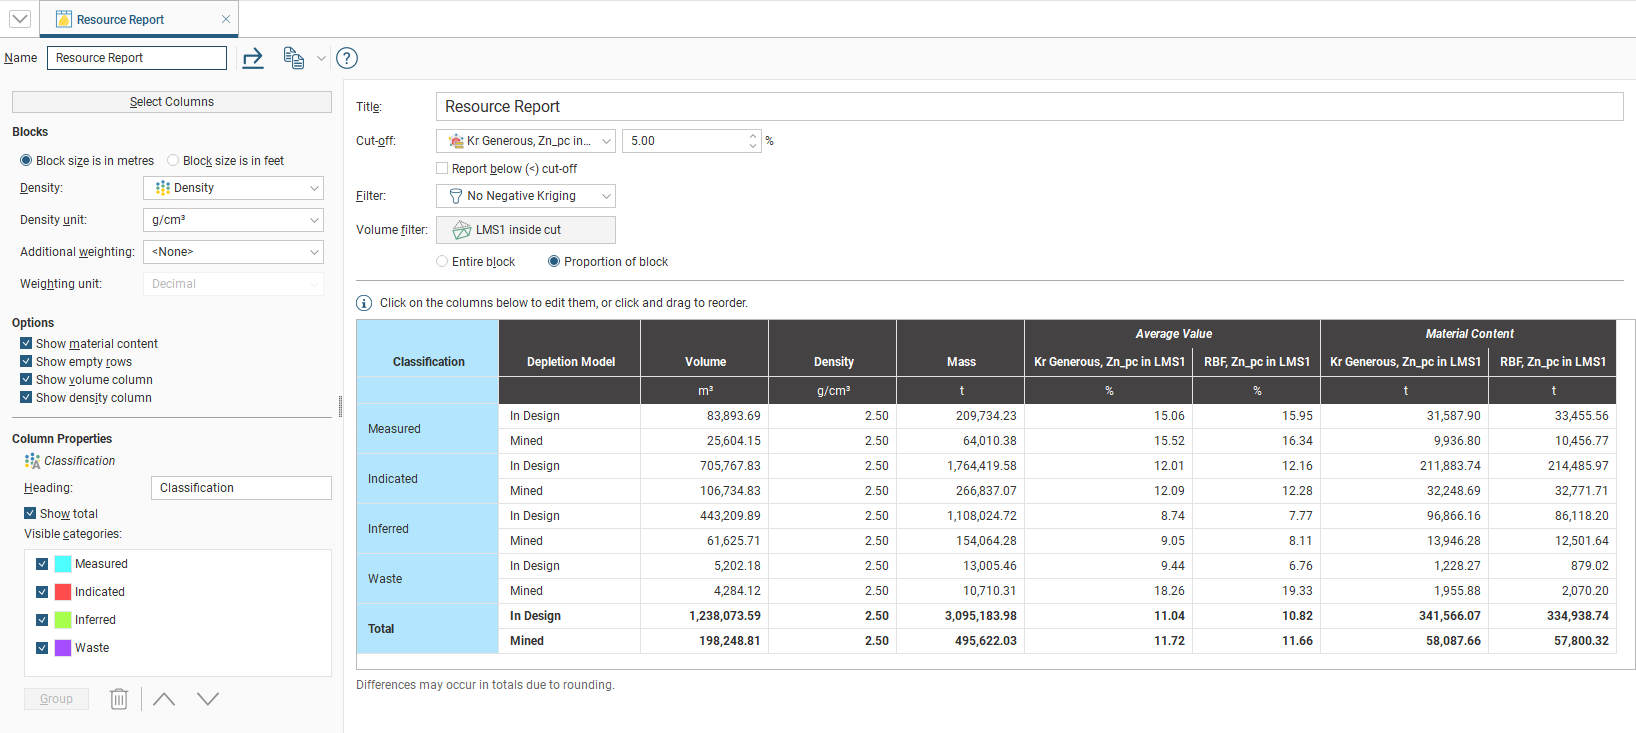Open the Density unit dropdown
1636x733 pixels.
[x=233, y=220]
